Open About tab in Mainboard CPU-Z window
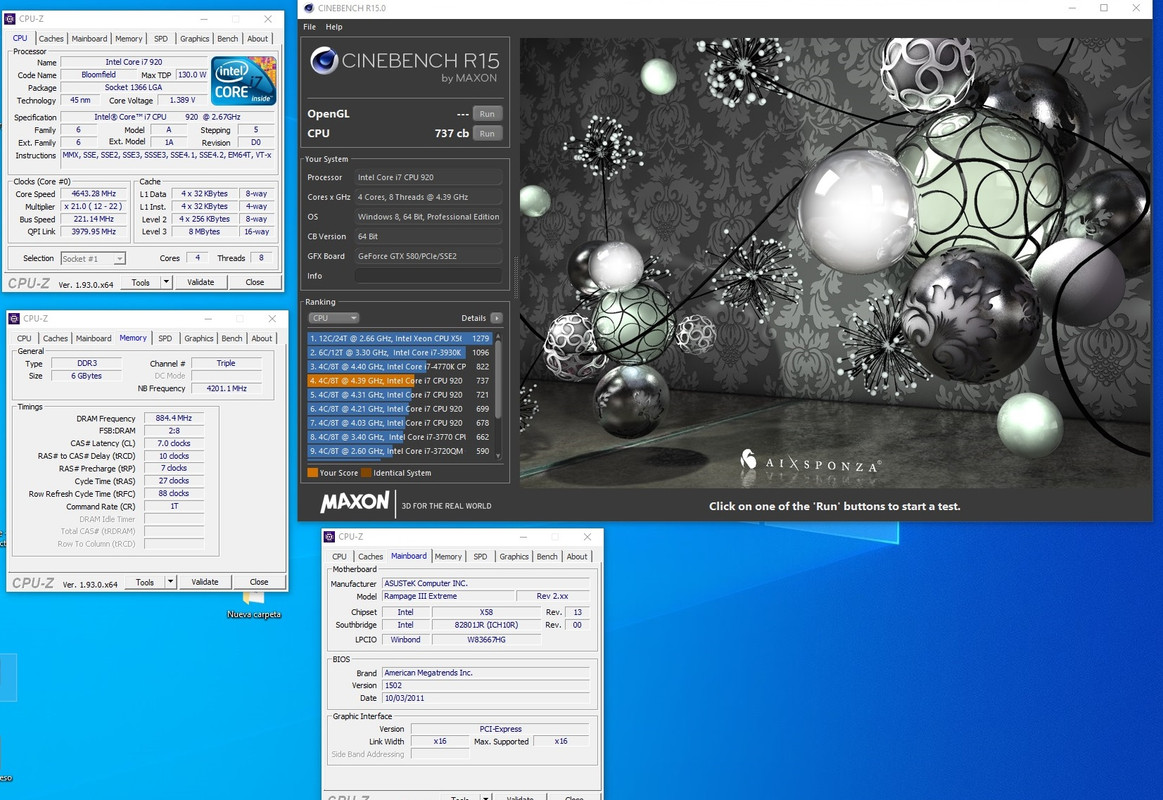Image resolution: width=1163 pixels, height=800 pixels. pos(577,556)
